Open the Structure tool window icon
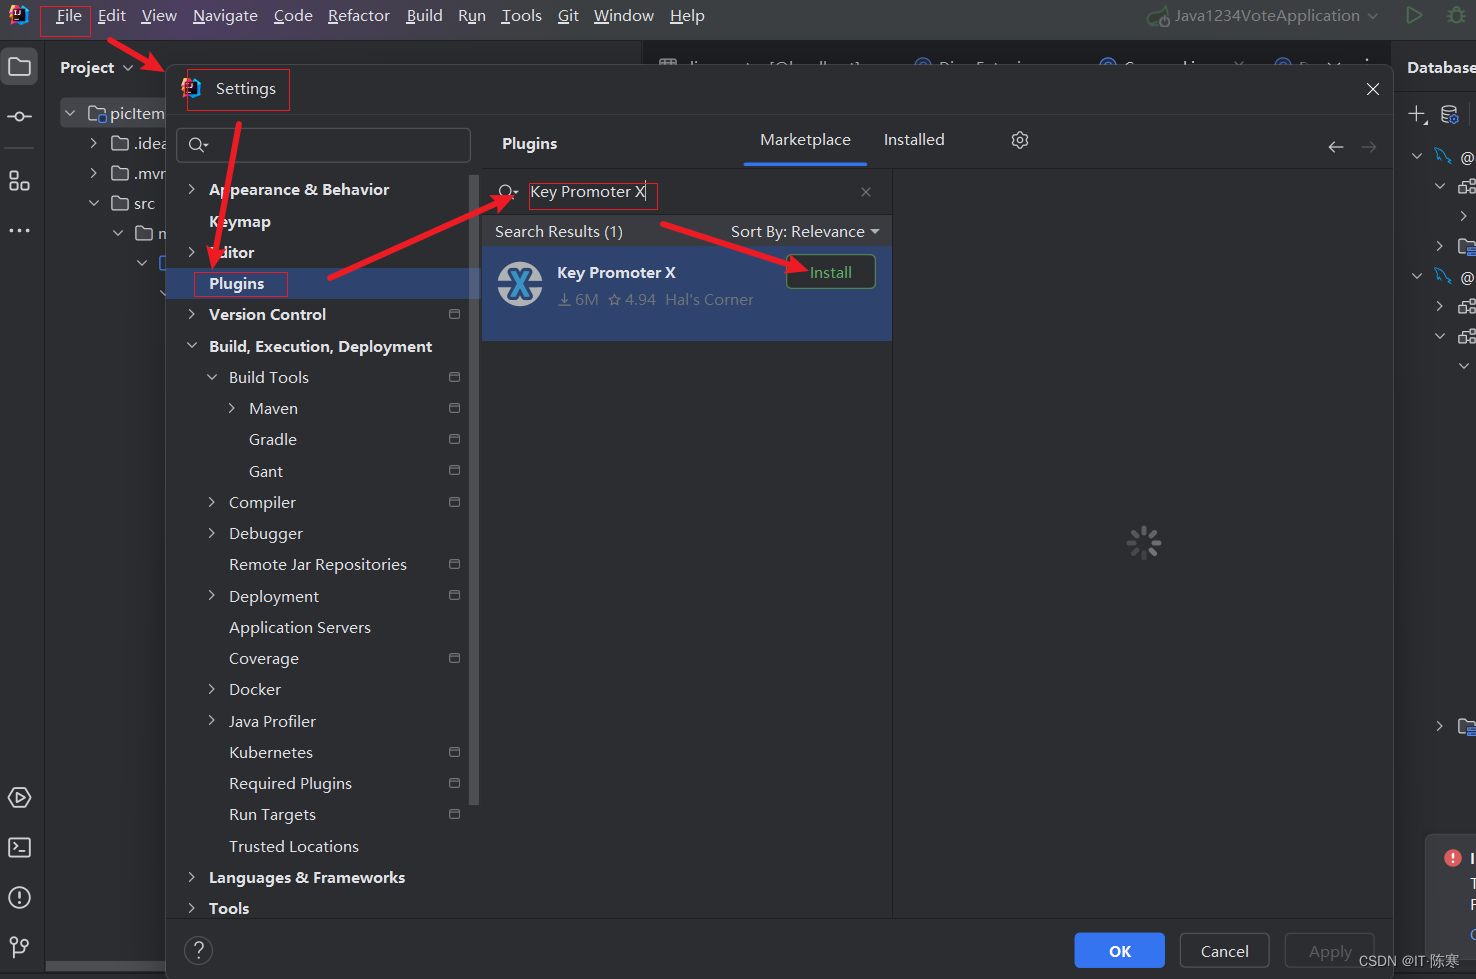 coord(19,181)
